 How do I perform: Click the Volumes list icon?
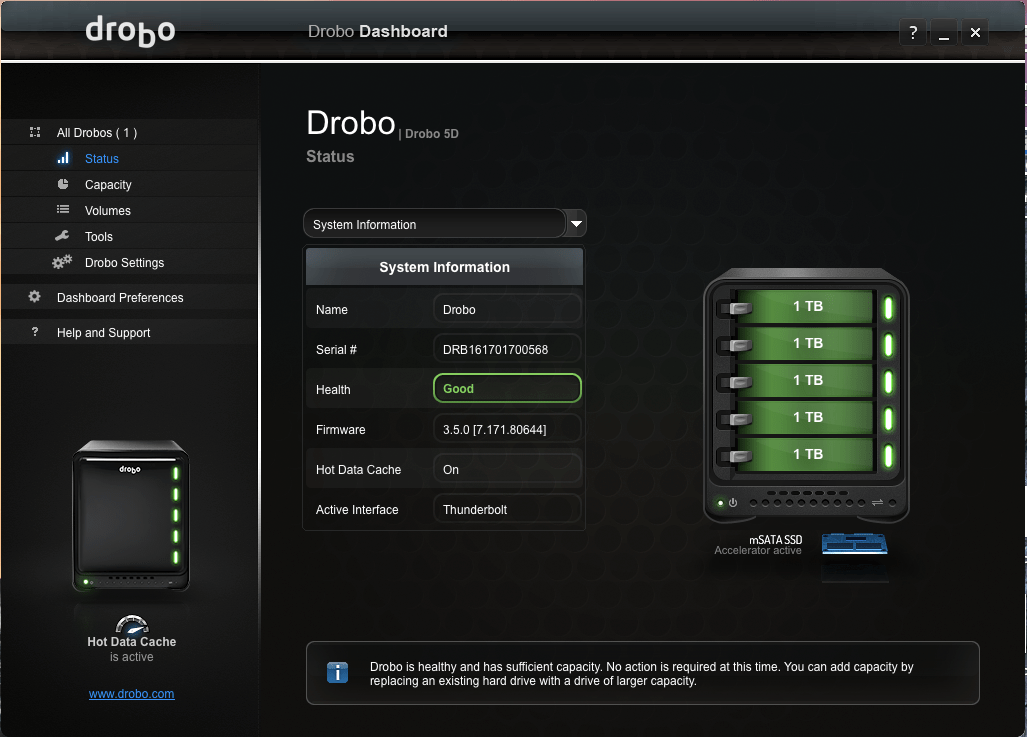click(x=64, y=210)
